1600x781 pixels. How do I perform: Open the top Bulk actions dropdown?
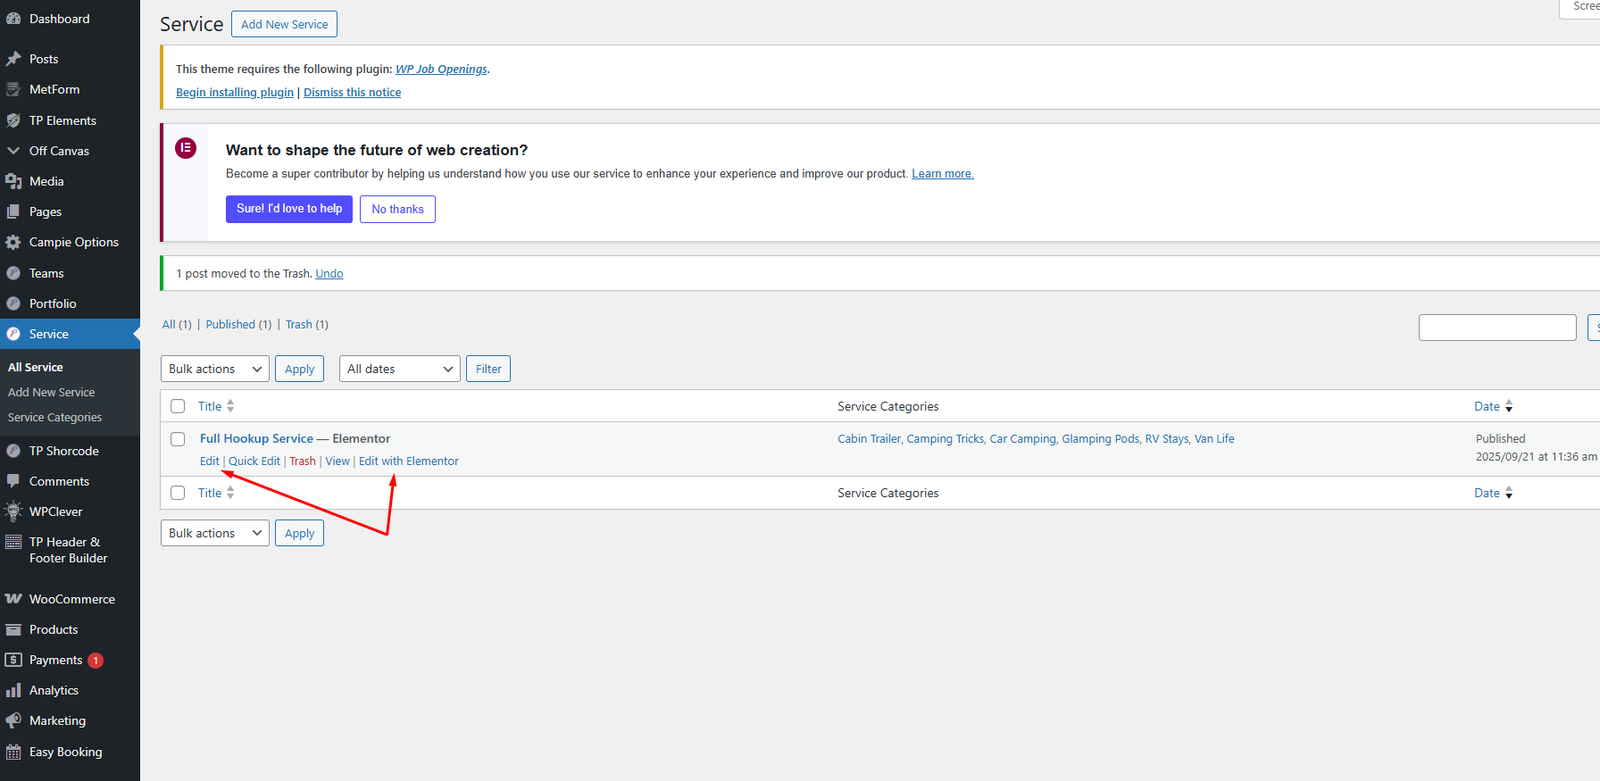tap(214, 369)
